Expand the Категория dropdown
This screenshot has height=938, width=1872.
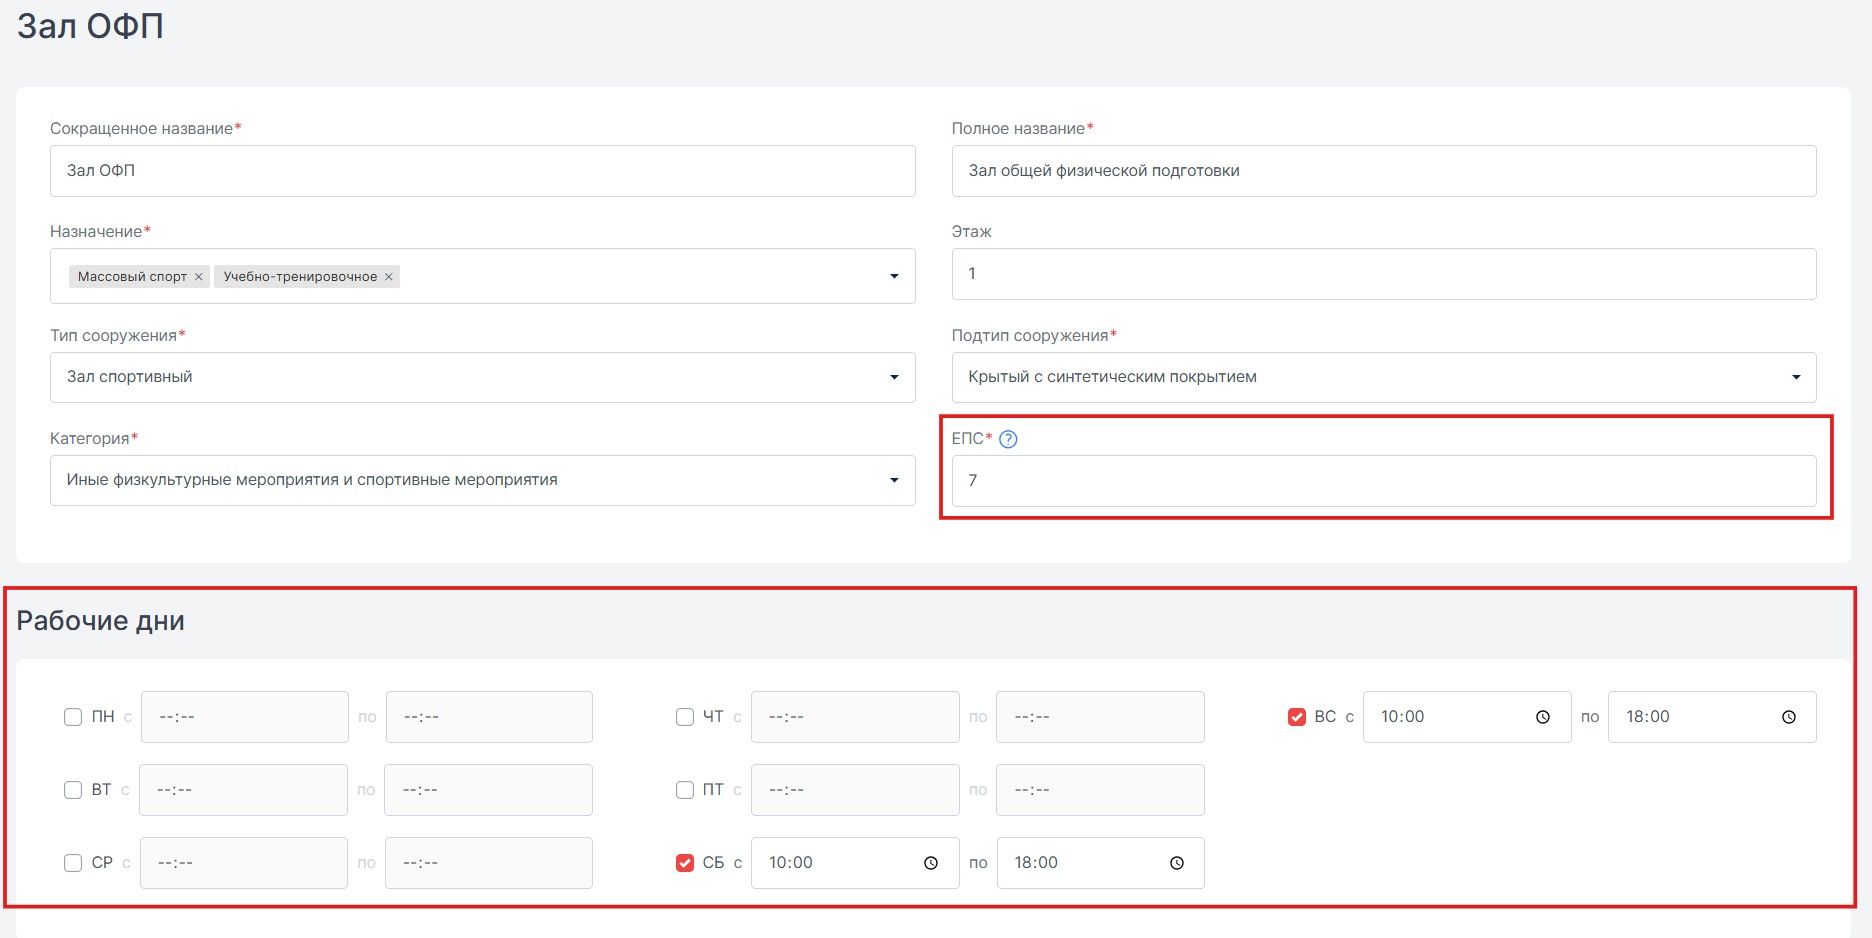click(483, 480)
